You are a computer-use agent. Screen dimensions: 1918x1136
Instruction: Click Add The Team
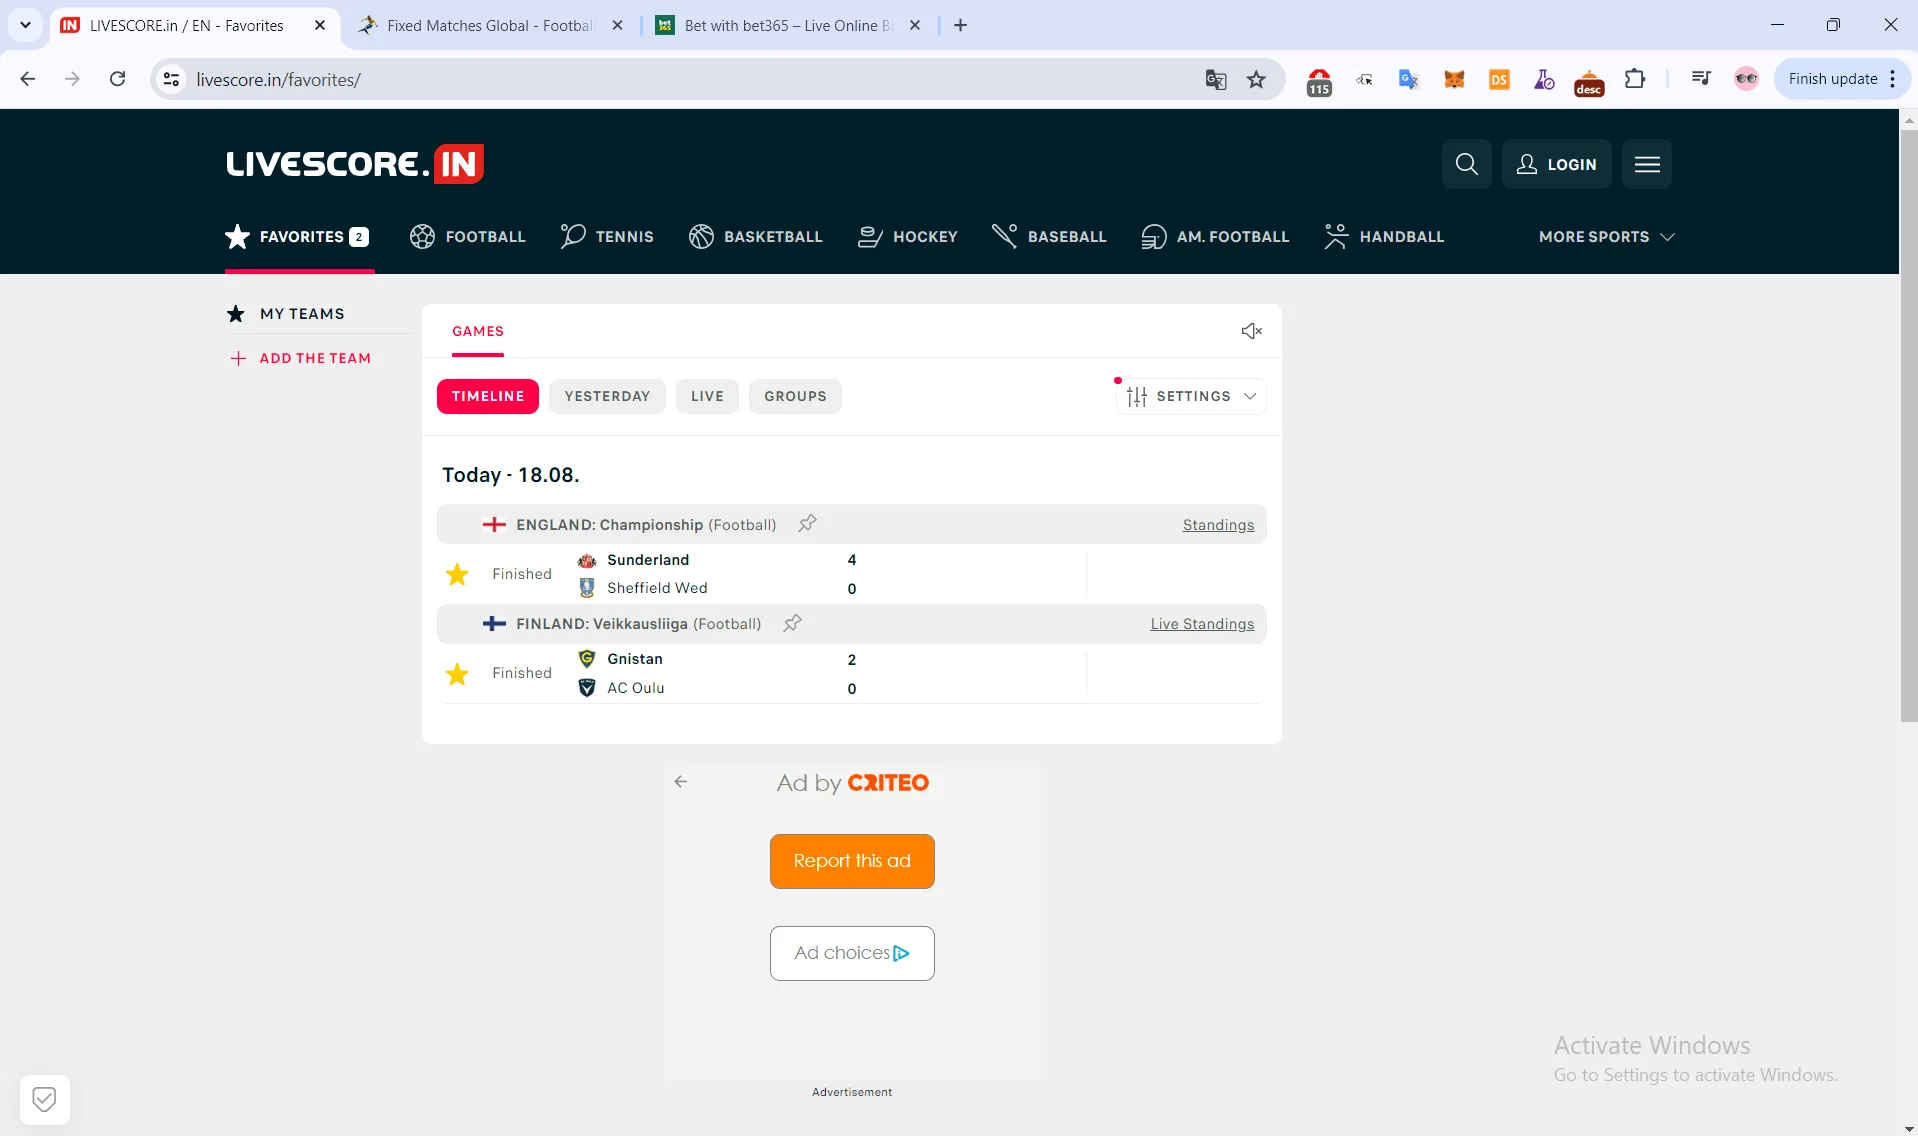pos(301,358)
